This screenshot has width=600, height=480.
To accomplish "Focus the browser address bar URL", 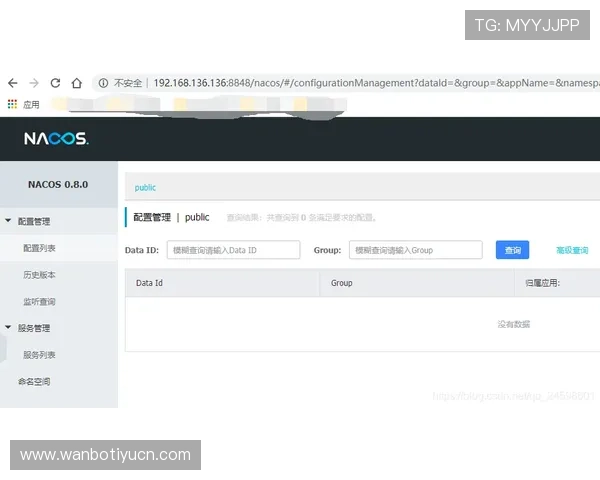I will (x=376, y=83).
